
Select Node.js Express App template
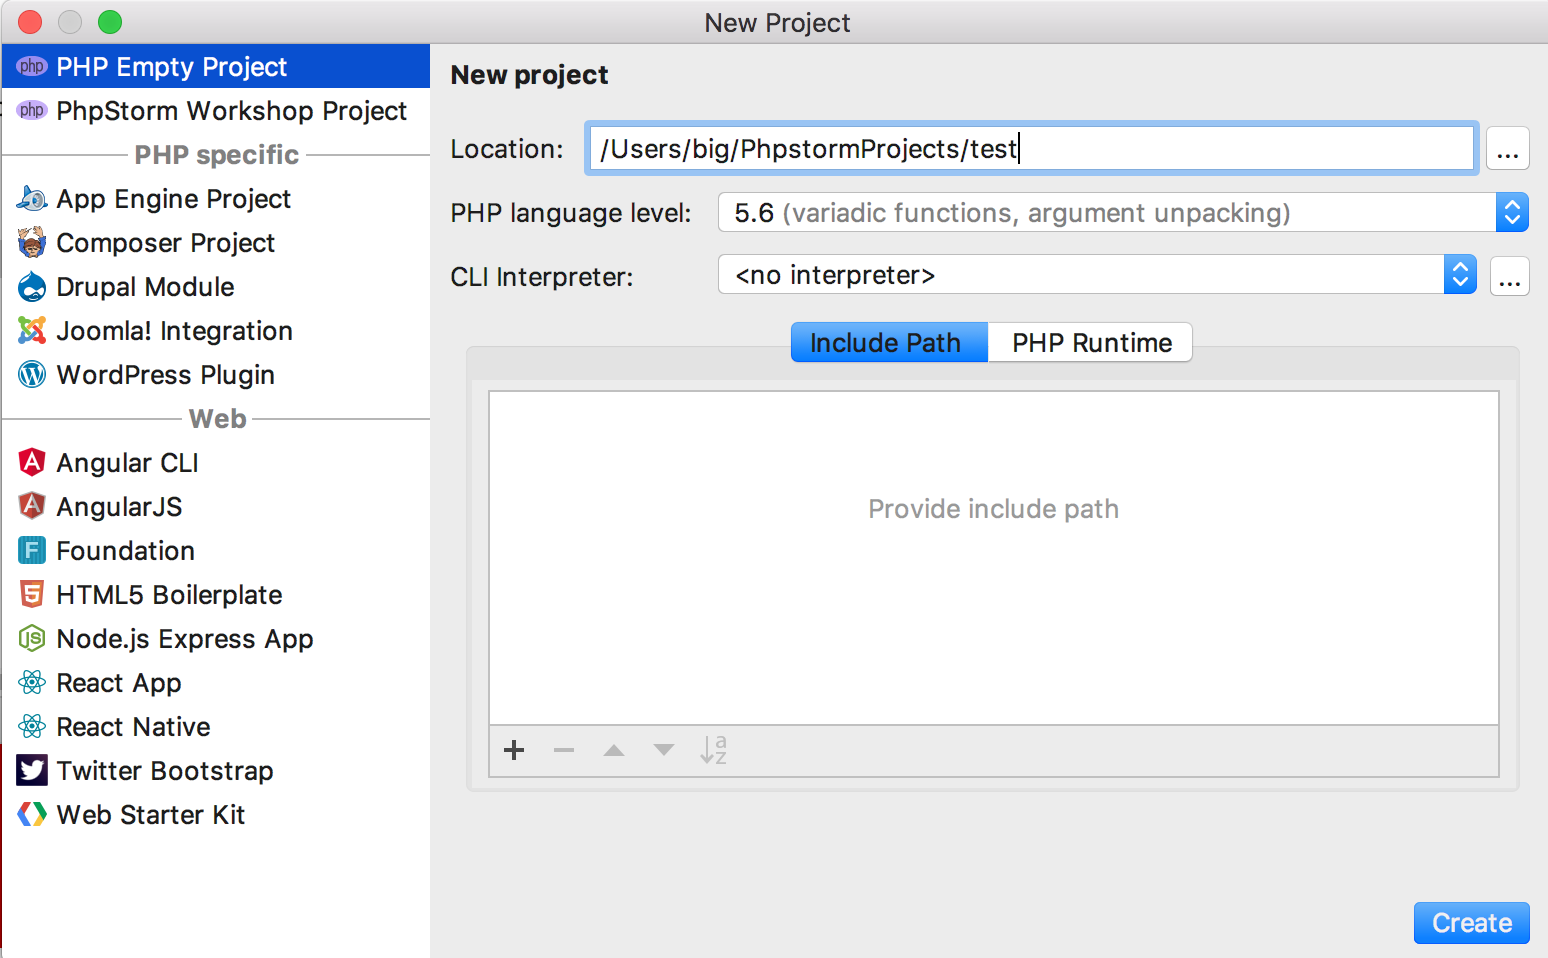pyautogui.click(x=216, y=638)
